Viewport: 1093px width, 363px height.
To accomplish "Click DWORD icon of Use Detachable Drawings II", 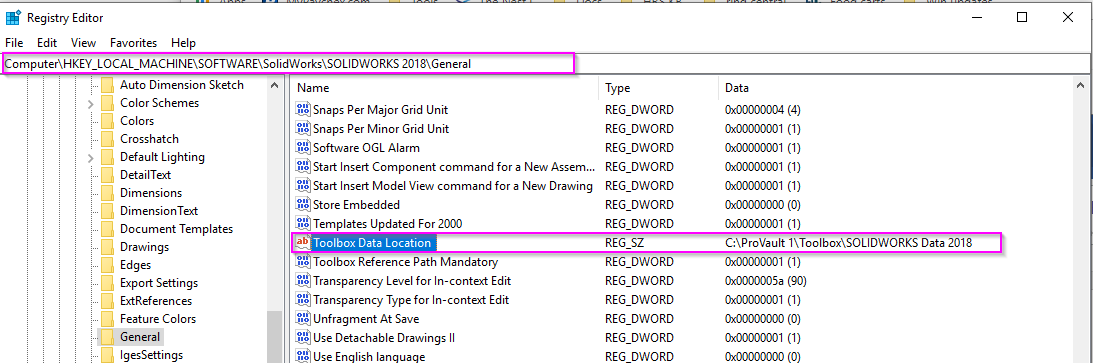I will [x=303, y=338].
